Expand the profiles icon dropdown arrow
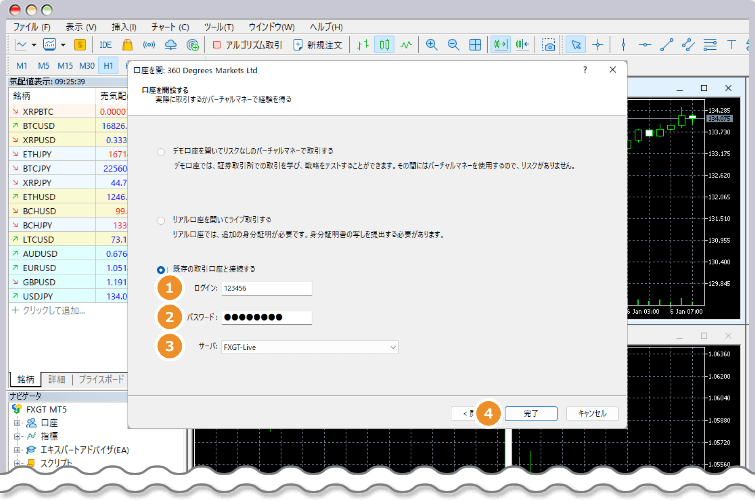Image resolution: width=755 pixels, height=500 pixels. pyautogui.click(x=63, y=45)
